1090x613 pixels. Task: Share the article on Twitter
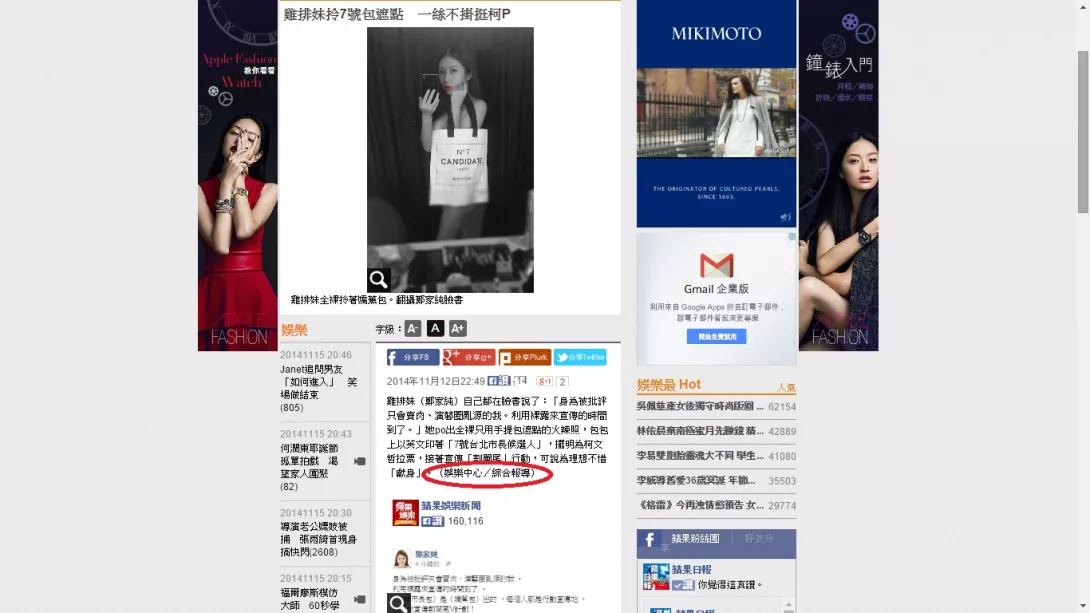coord(580,357)
